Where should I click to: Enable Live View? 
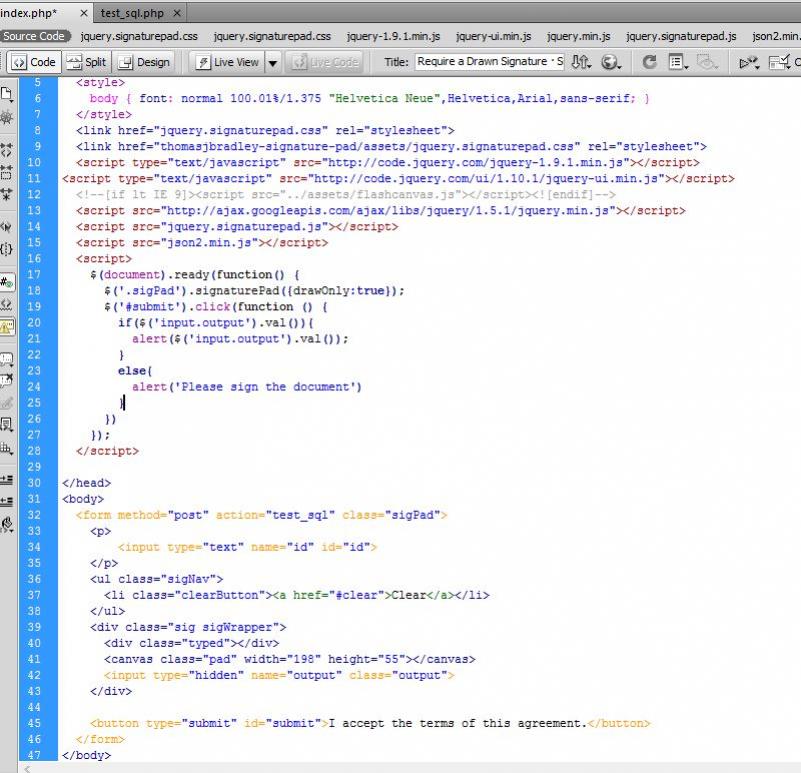[227, 62]
